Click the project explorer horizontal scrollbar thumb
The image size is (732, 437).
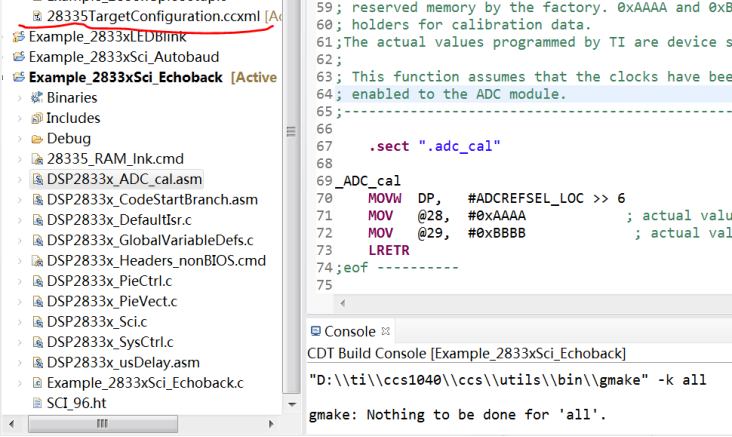point(103,424)
